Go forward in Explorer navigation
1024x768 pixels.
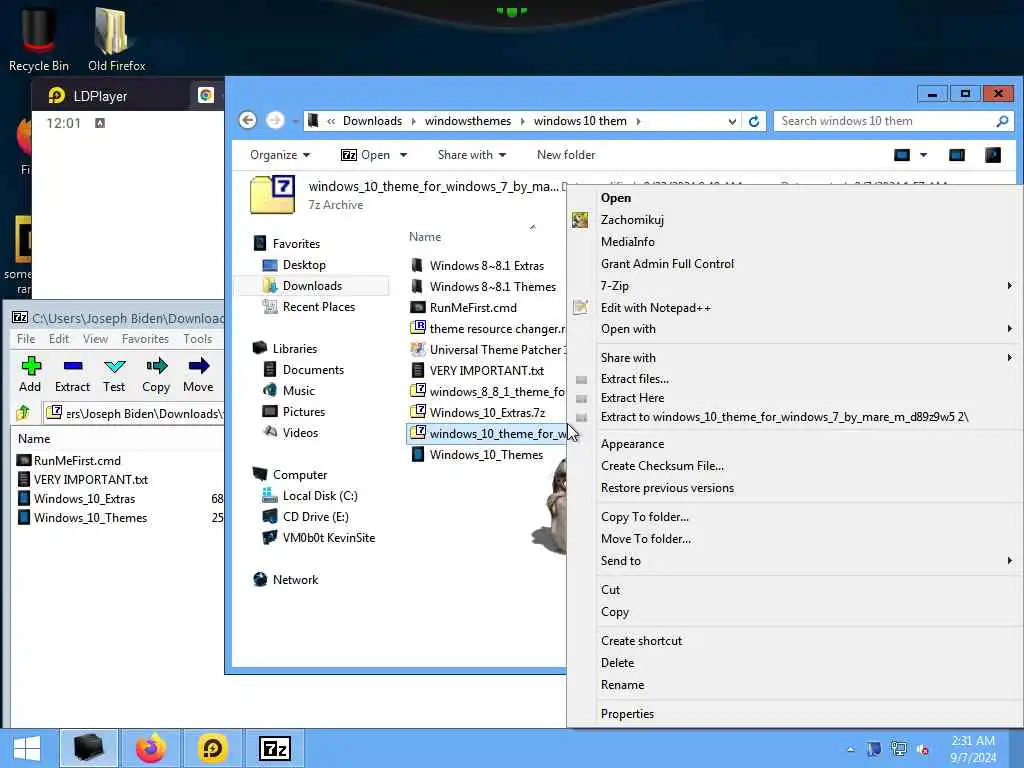click(x=275, y=120)
